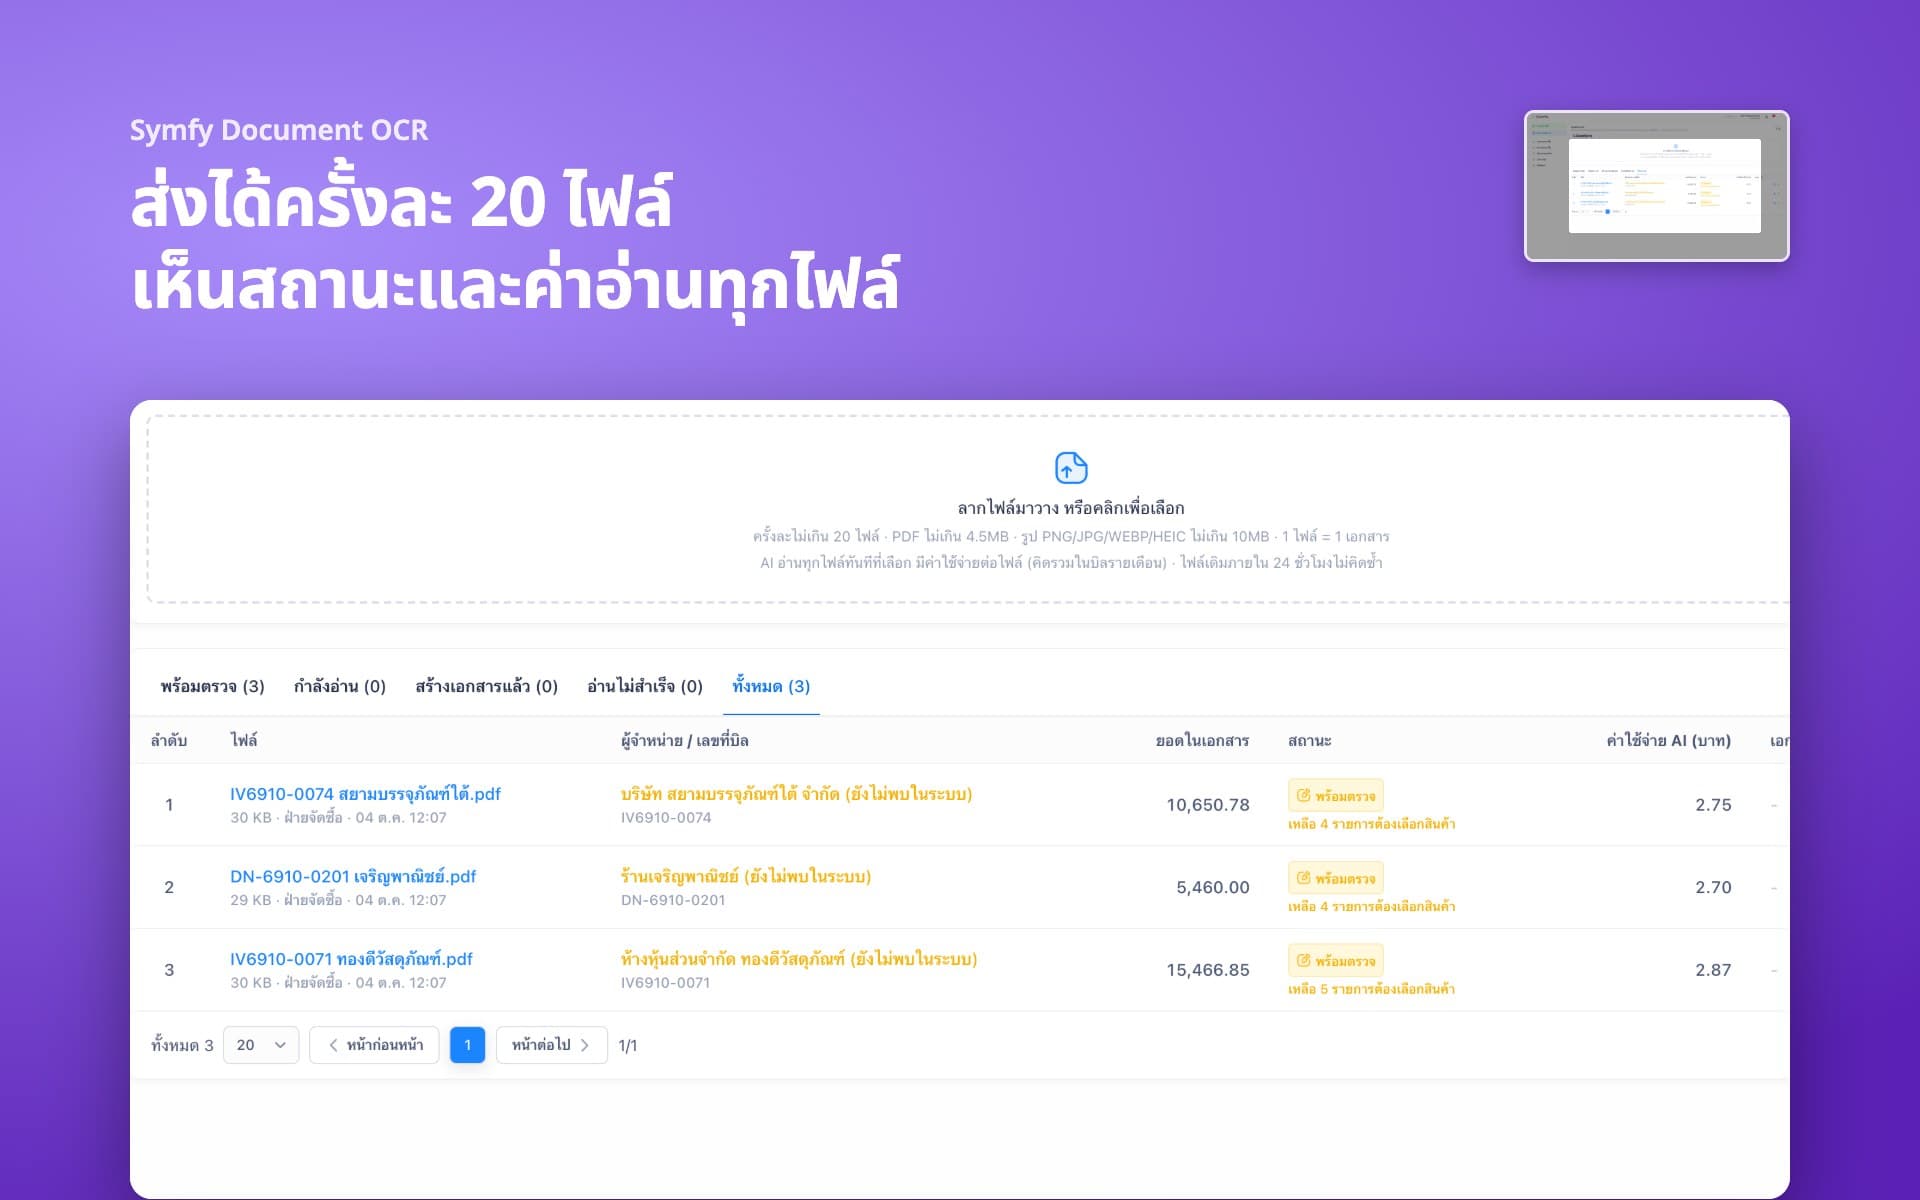Screen dimensions: 1920x1200
Task: Click supplier 'ห้างหุ้นส่วนจำกัด ทองดีวัสดุภัณฑ์'
Action: click(x=733, y=959)
